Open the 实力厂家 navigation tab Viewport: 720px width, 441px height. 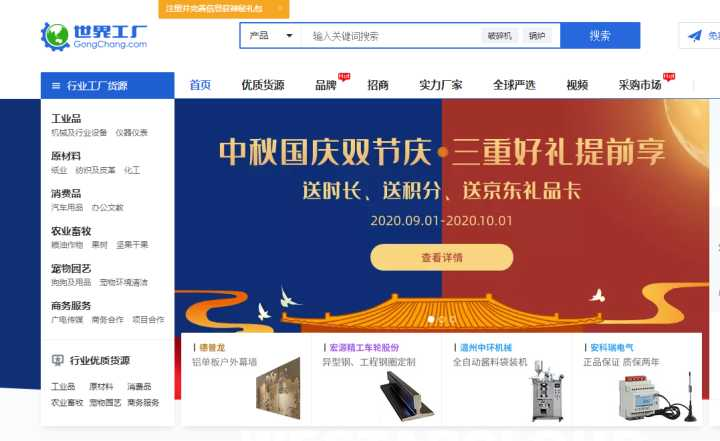click(441, 85)
